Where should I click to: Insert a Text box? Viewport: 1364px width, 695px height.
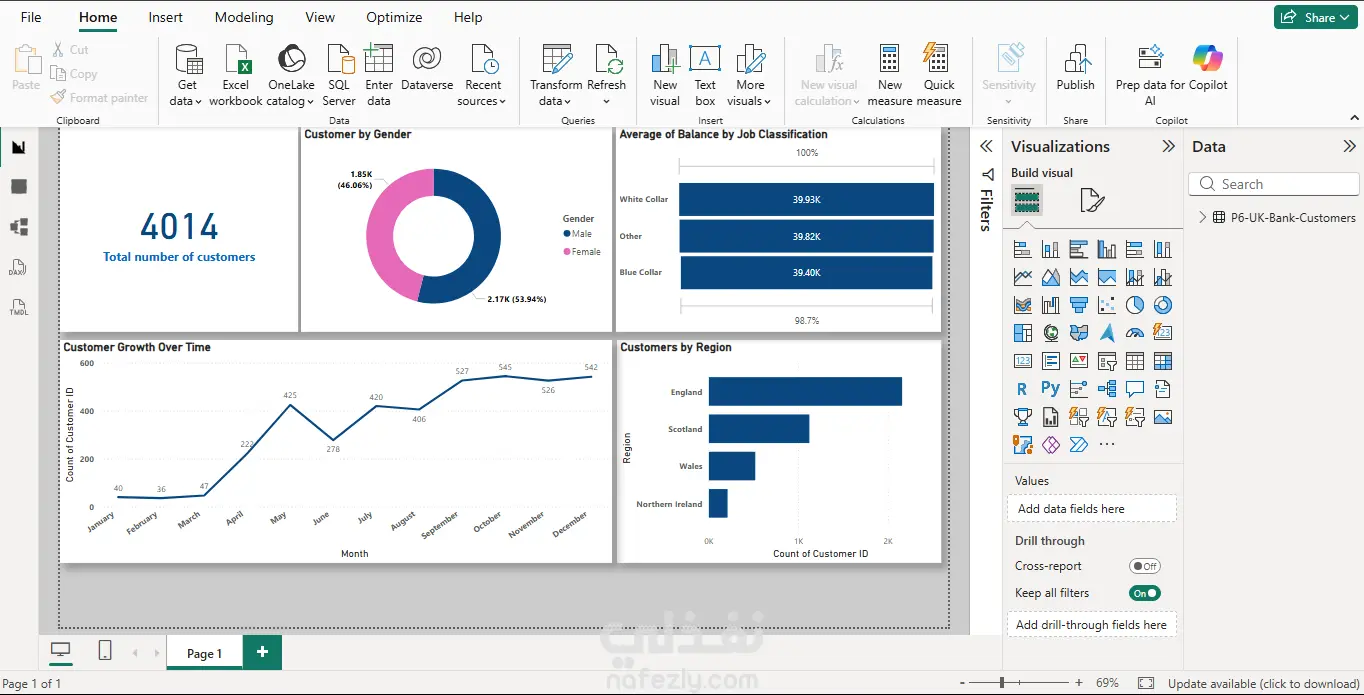click(x=705, y=75)
